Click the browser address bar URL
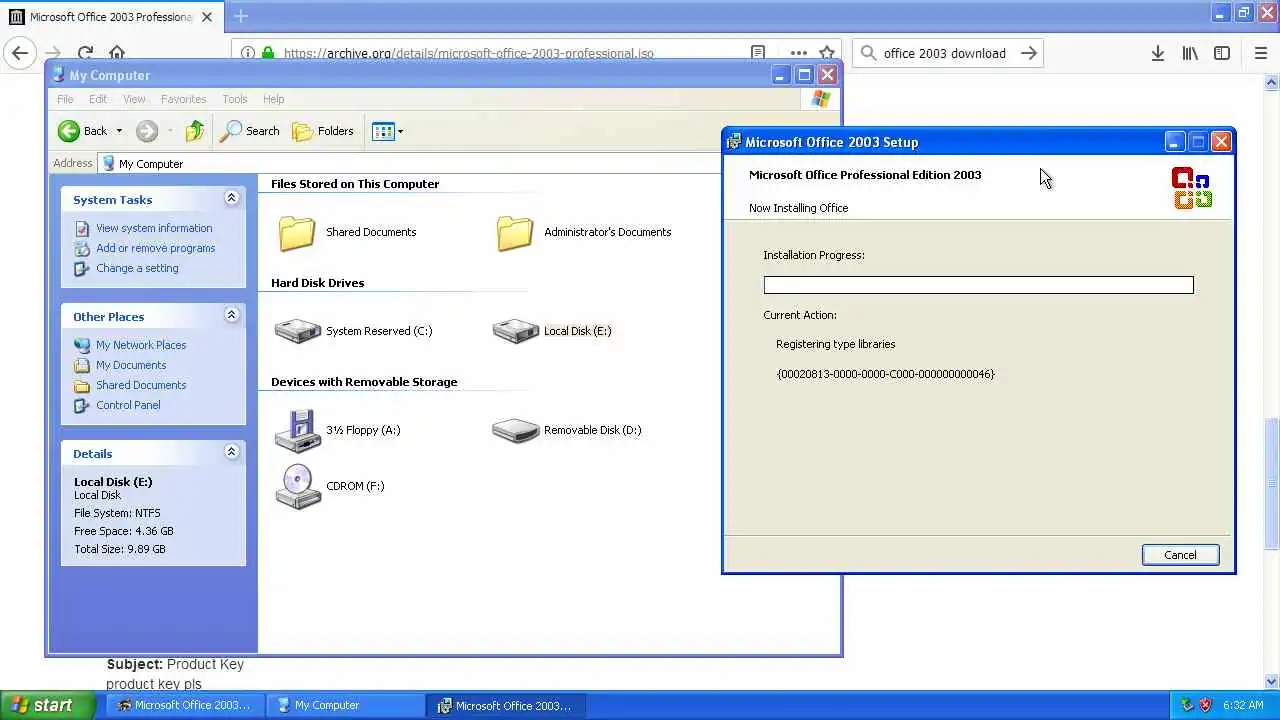The height and width of the screenshot is (720, 1280). coord(469,53)
